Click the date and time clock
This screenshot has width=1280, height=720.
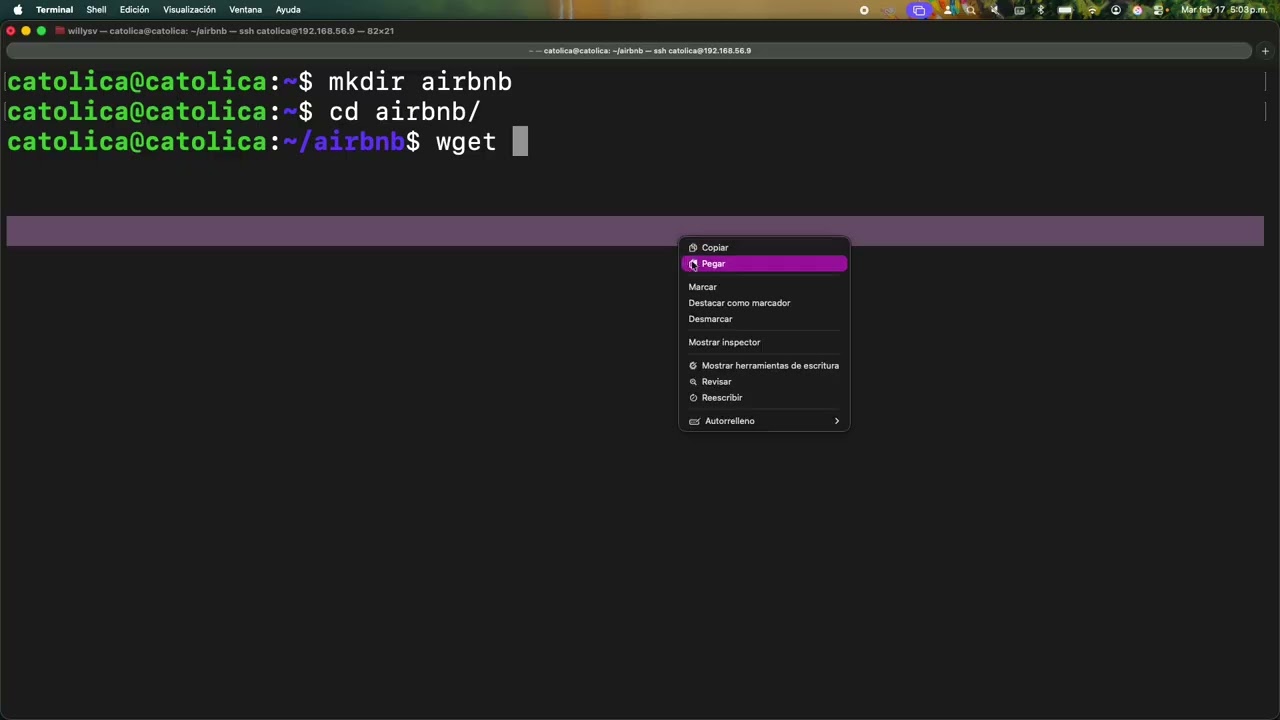[1224, 10]
